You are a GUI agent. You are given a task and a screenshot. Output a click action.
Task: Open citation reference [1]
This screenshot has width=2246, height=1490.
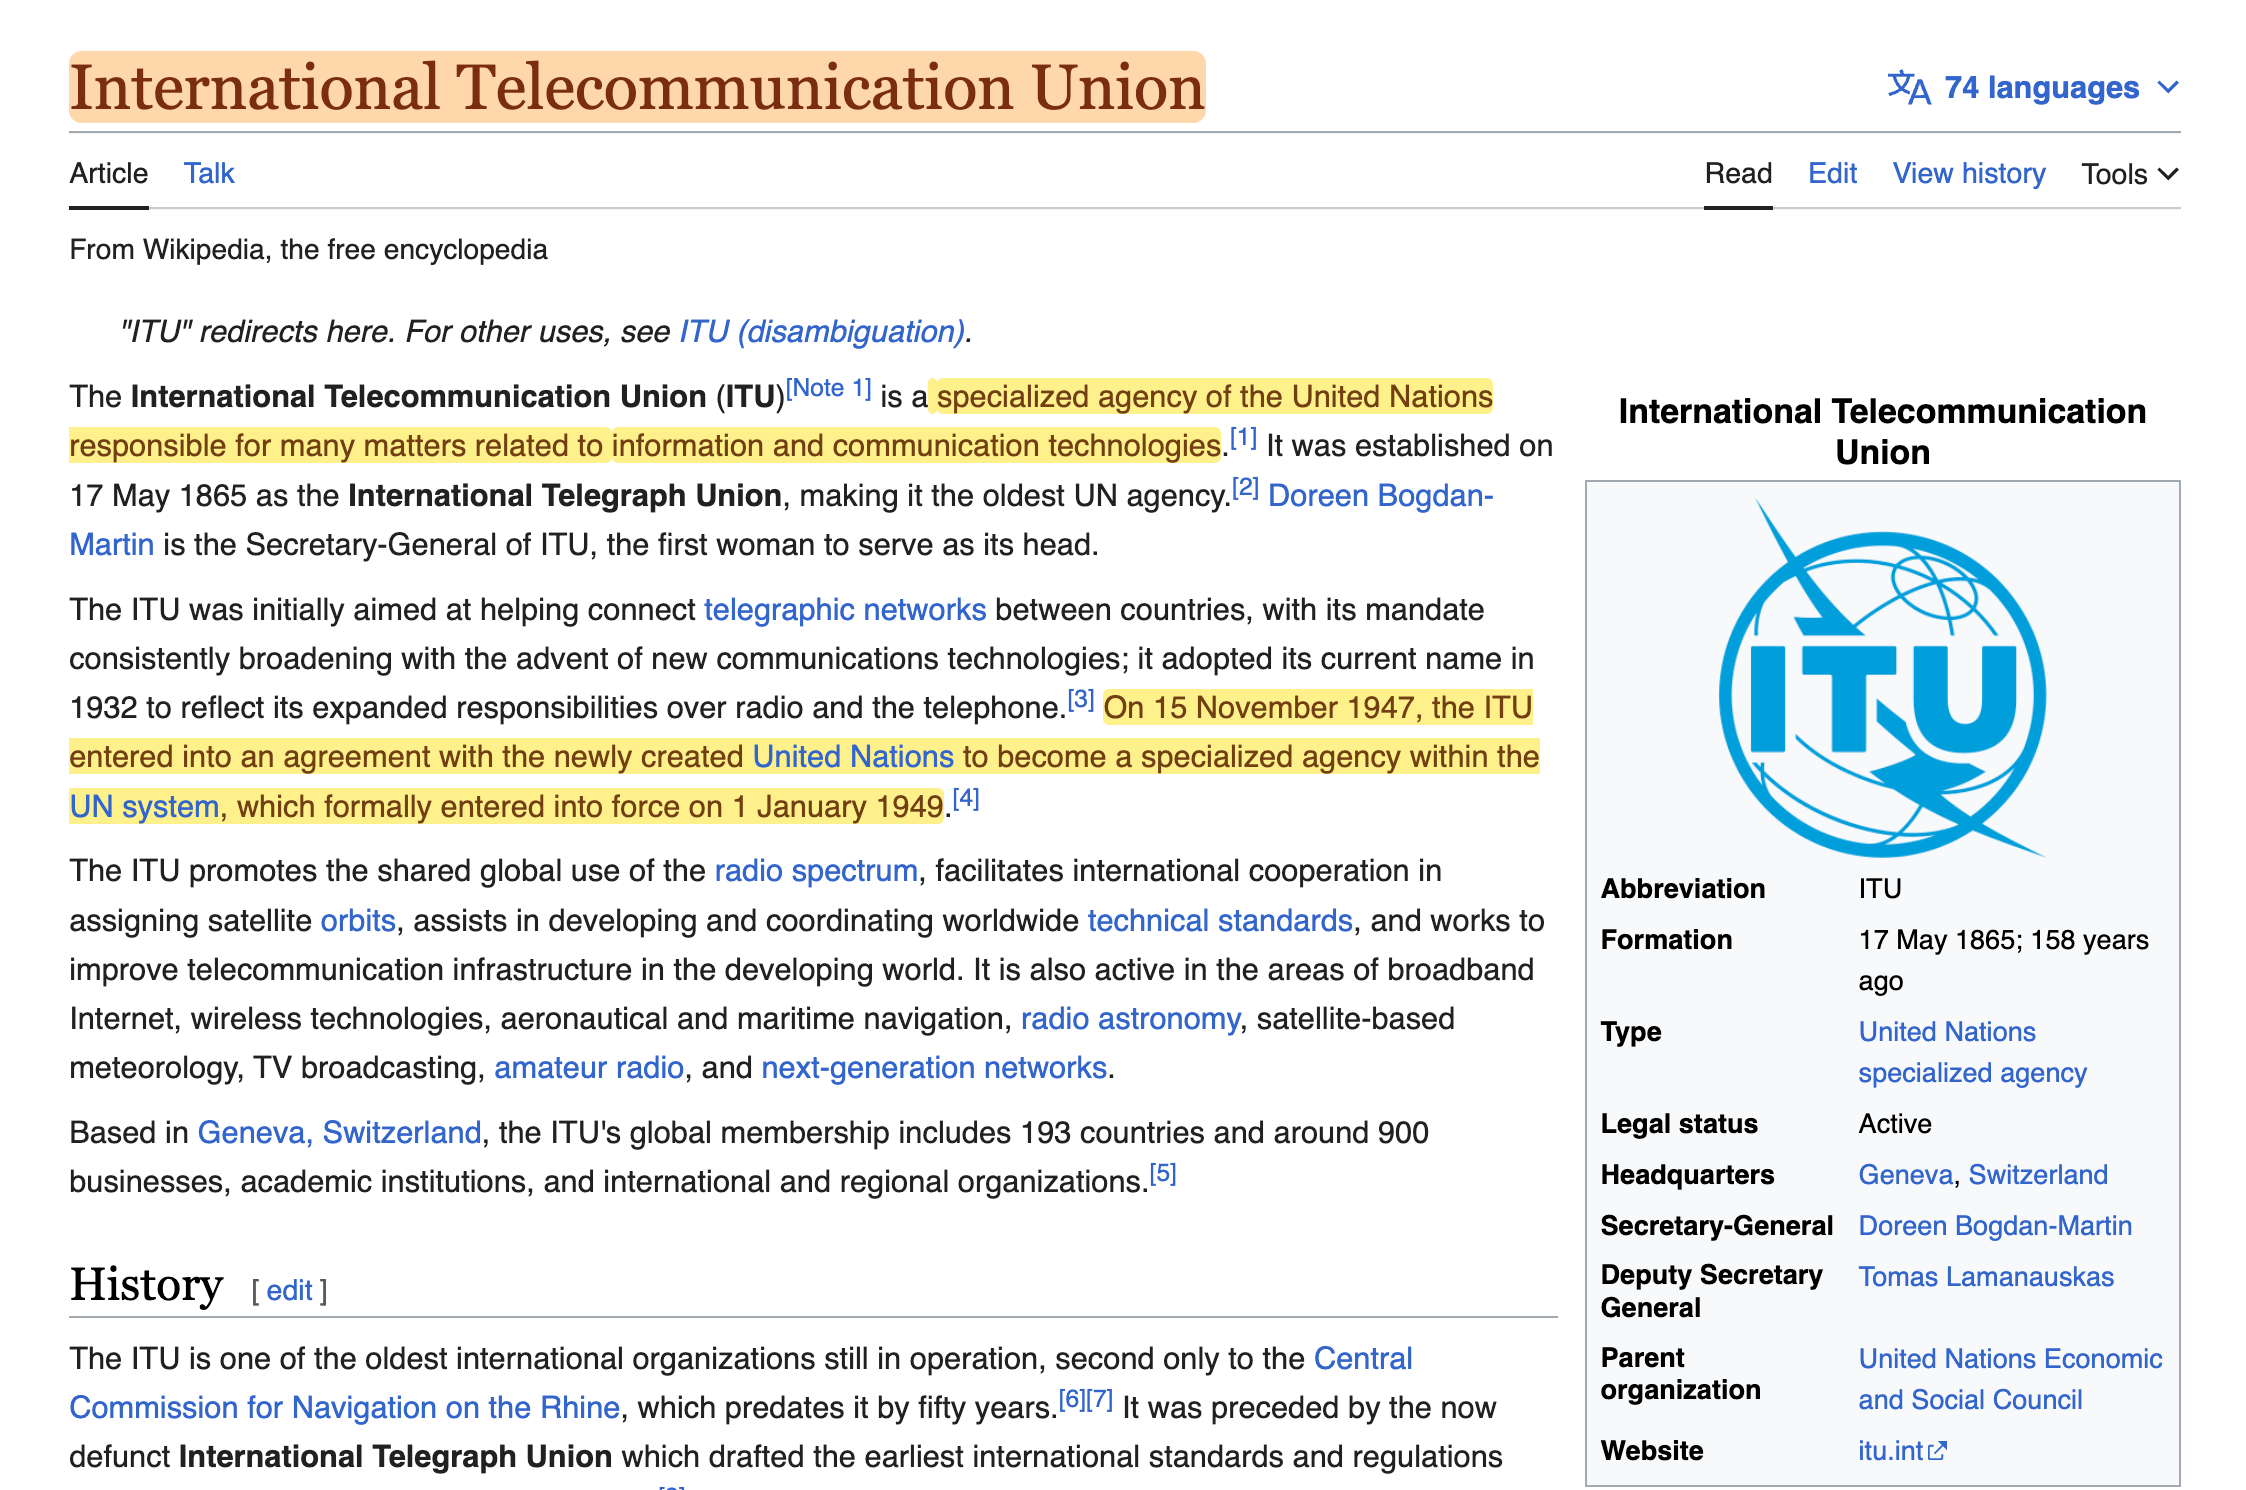tap(1243, 437)
